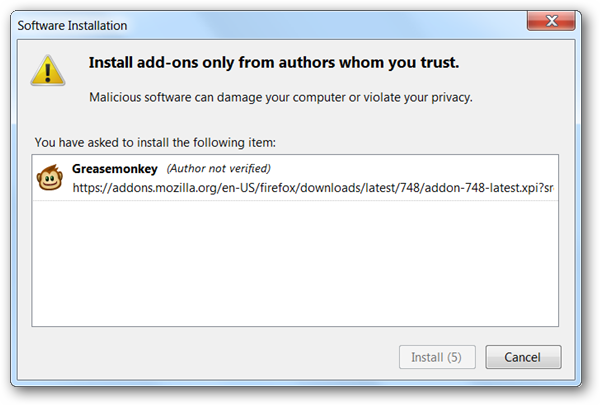Viewport: 600px width, 405px height.
Task: Select the Greasemonkey add-on name
Action: click(x=115, y=168)
